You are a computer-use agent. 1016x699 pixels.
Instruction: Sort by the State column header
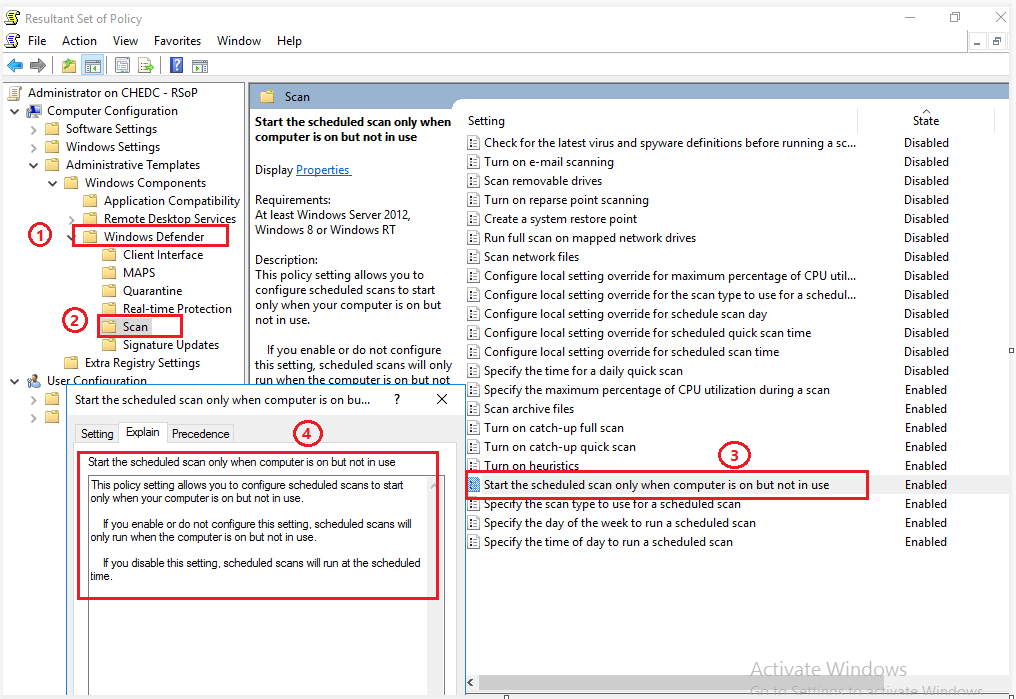click(x=925, y=120)
